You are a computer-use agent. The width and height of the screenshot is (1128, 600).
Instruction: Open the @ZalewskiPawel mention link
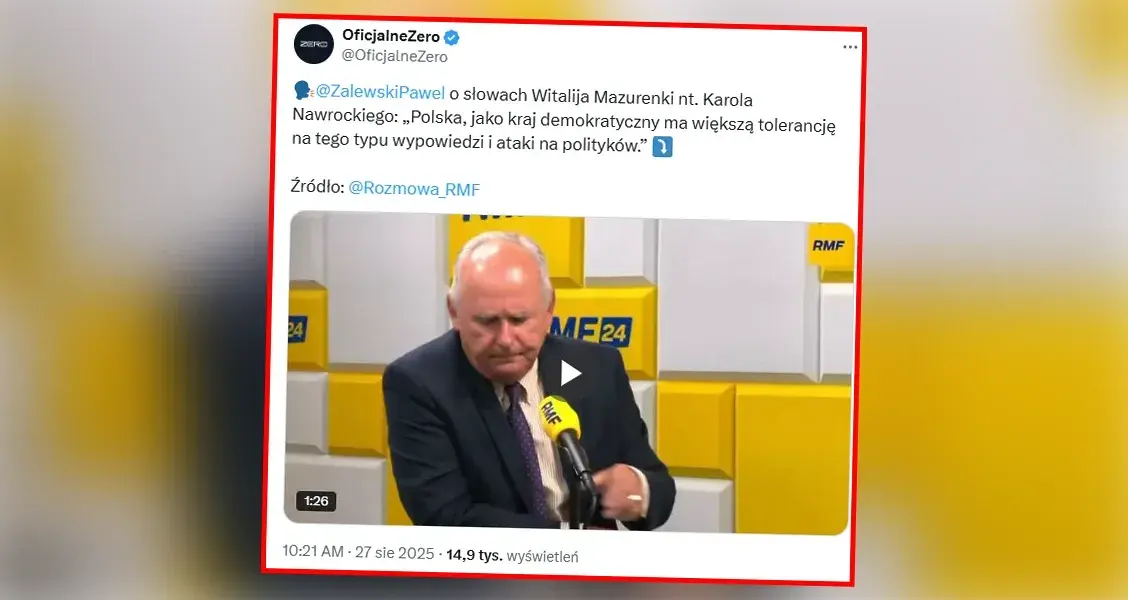point(380,93)
